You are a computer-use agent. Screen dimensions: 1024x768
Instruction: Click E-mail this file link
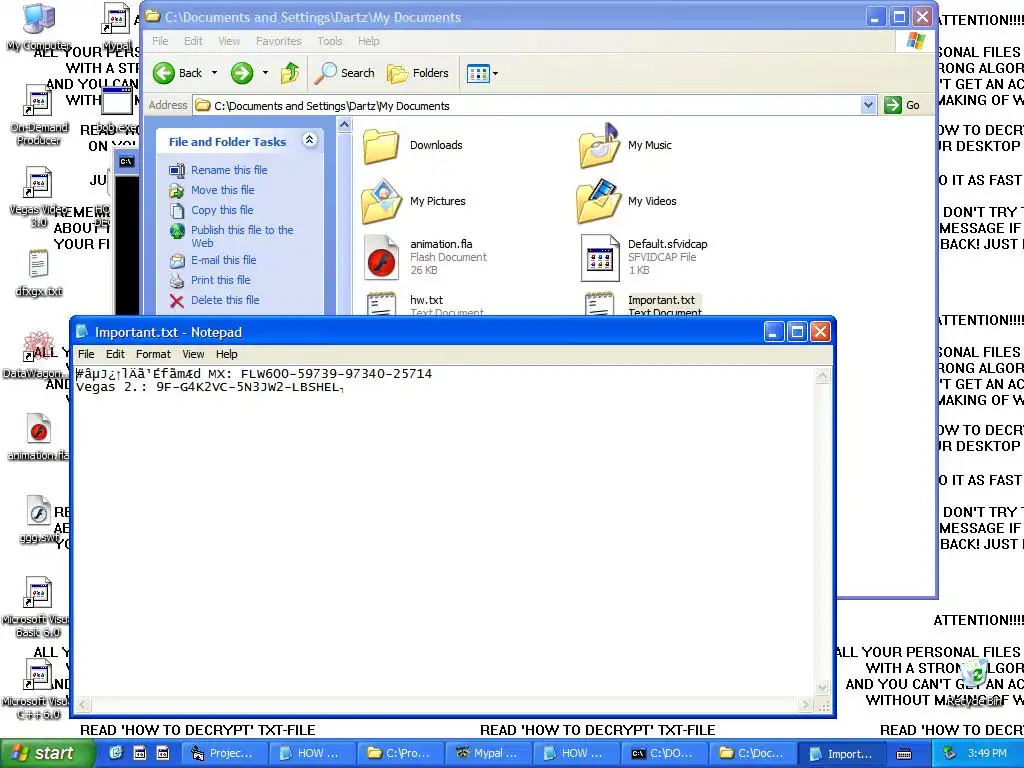(x=223, y=260)
